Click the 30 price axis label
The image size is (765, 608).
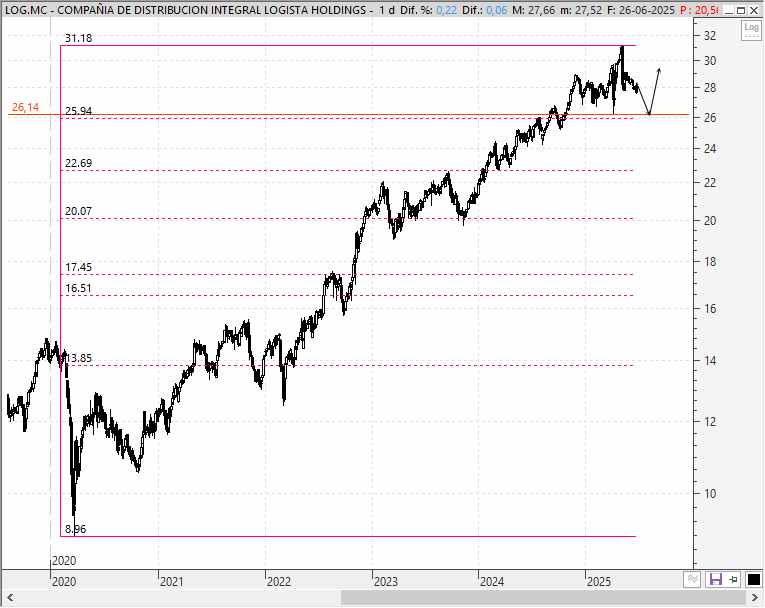710,61
